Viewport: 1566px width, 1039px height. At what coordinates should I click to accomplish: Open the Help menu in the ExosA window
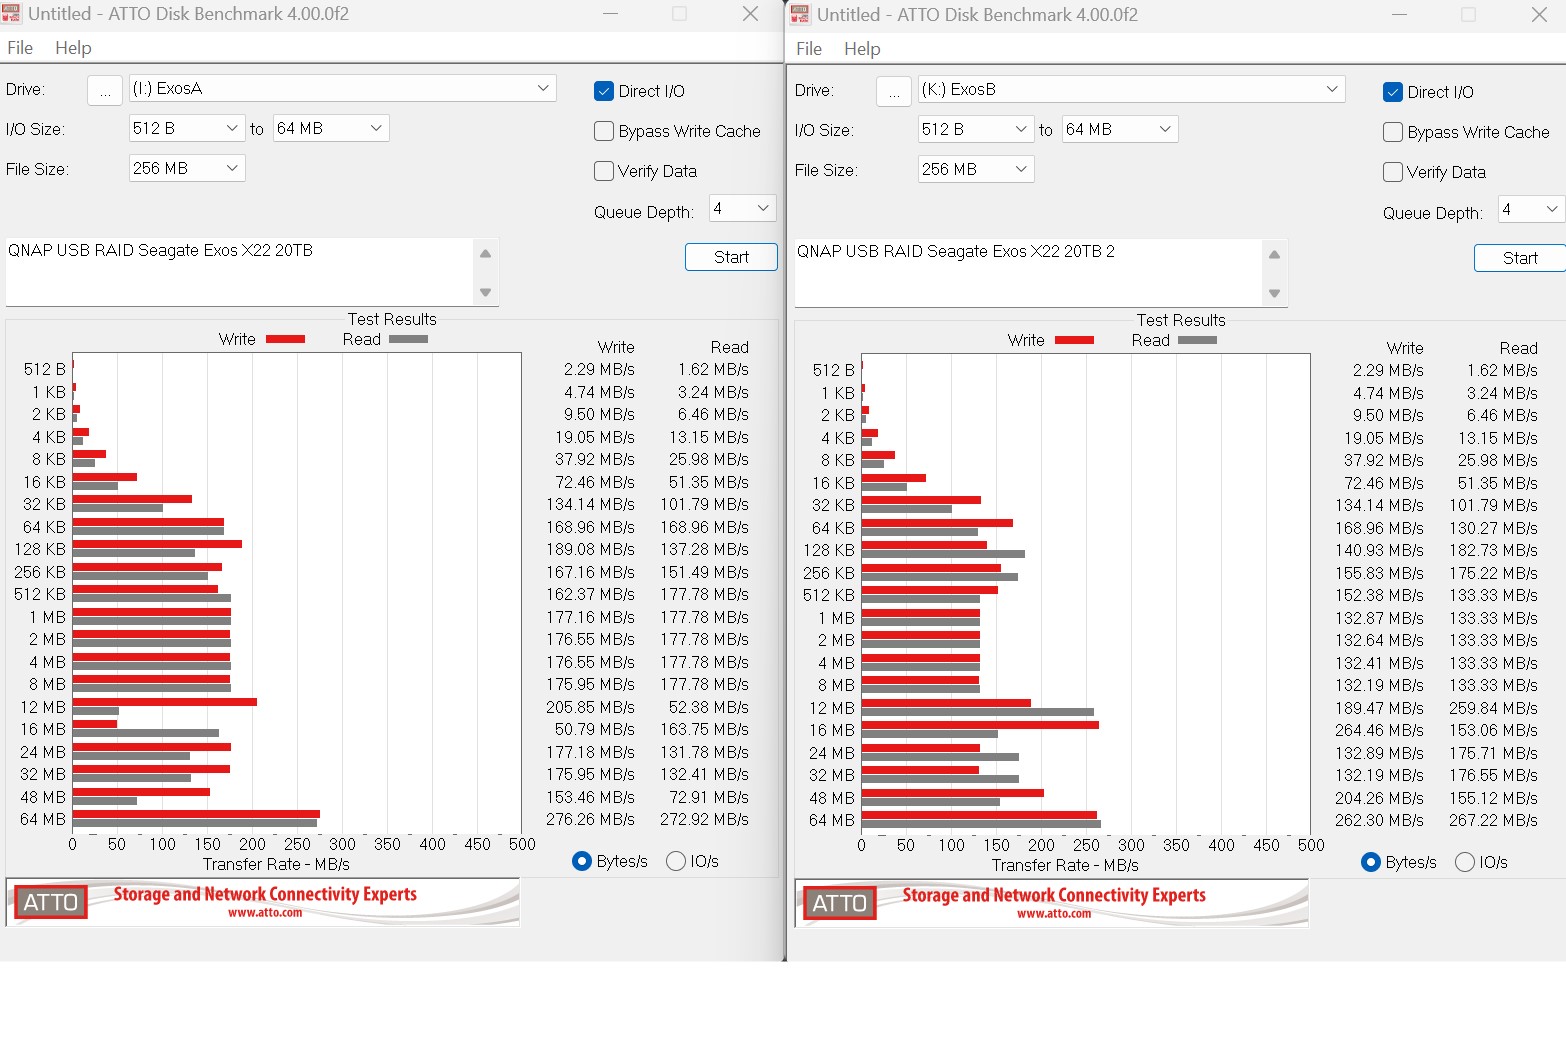point(73,48)
